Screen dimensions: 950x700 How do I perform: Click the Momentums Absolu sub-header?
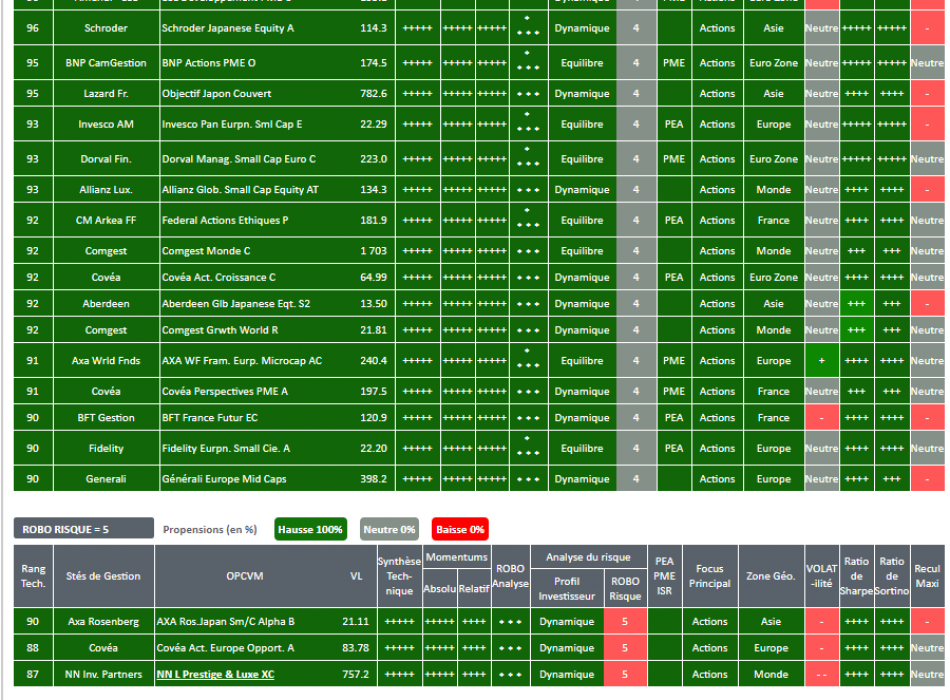coord(439,588)
